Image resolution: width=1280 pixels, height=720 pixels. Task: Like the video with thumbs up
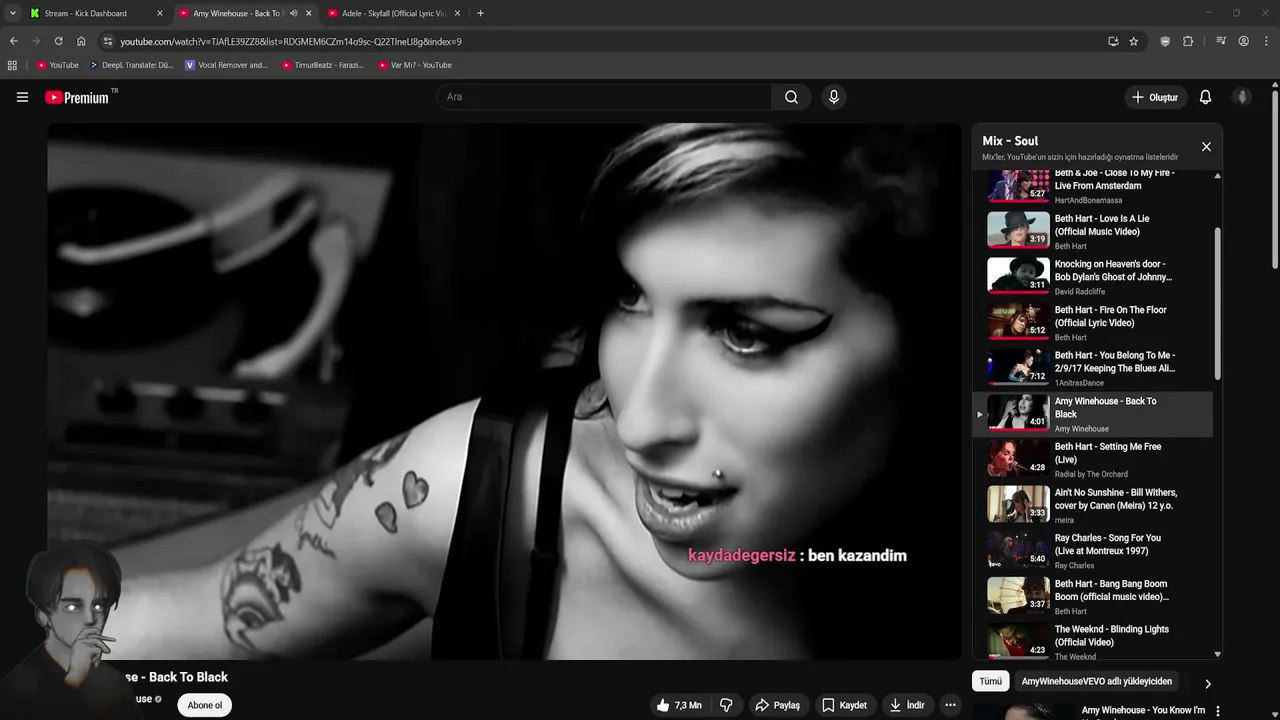click(678, 705)
